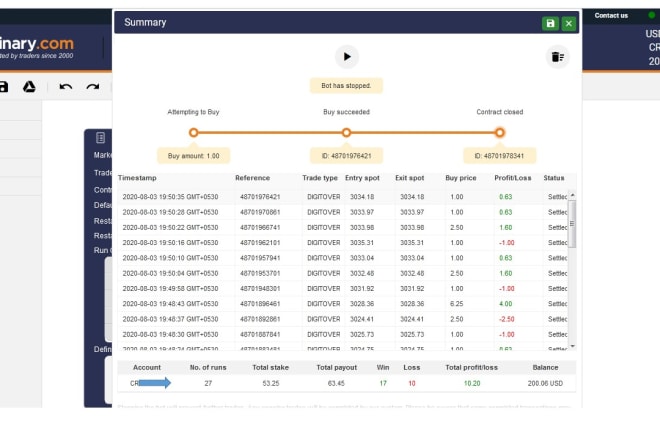Click the Buy succeeded stage circle
The width and height of the screenshot is (660, 440).
click(x=346, y=133)
